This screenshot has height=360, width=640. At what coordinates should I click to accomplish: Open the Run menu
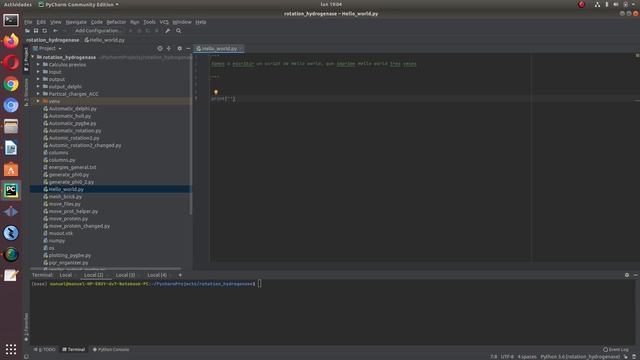click(x=135, y=22)
